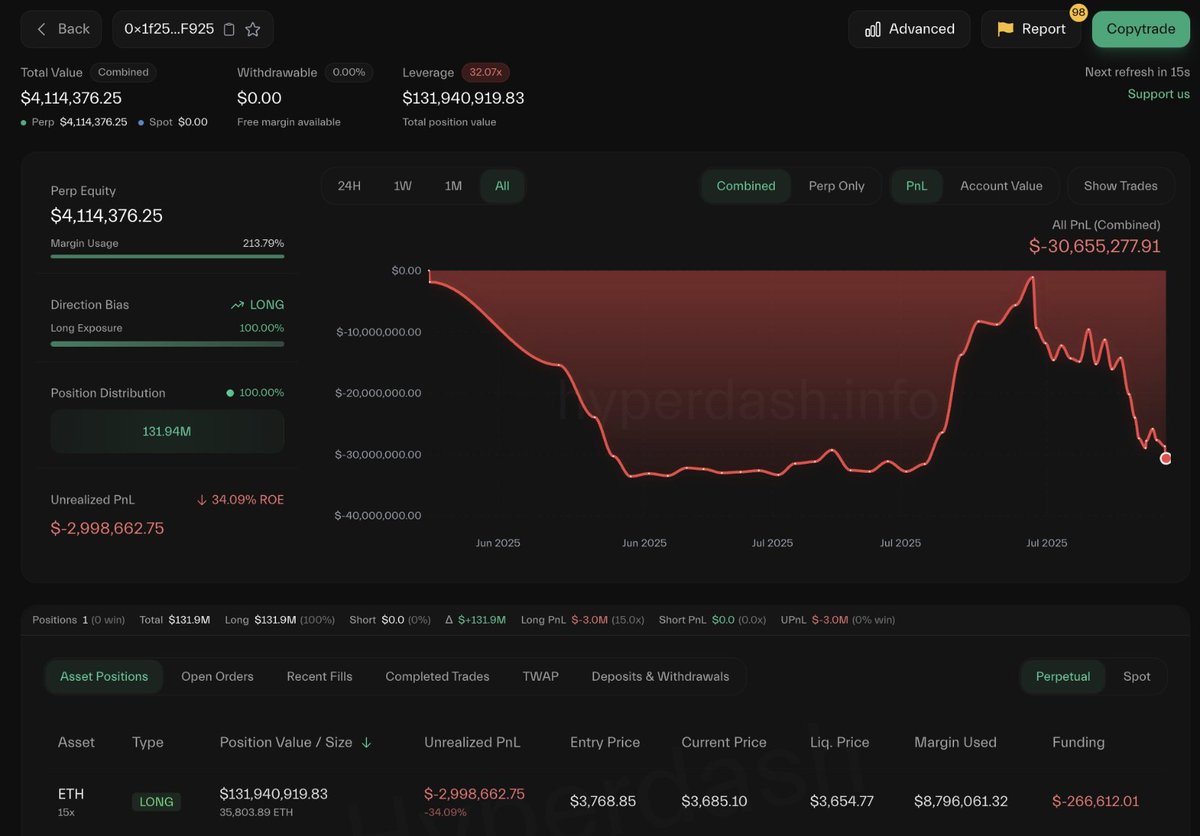Click the Margin Usage progress bar
Image resolution: width=1200 pixels, height=836 pixels.
tap(167, 256)
